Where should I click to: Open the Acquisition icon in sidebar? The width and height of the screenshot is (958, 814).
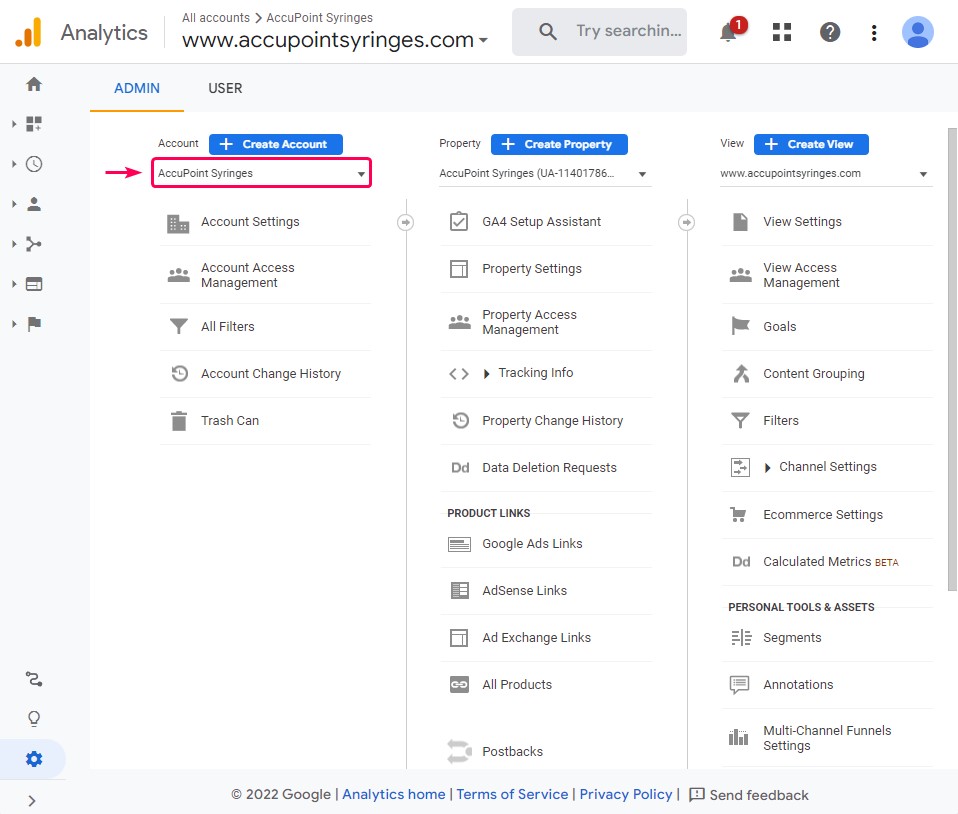coord(34,244)
